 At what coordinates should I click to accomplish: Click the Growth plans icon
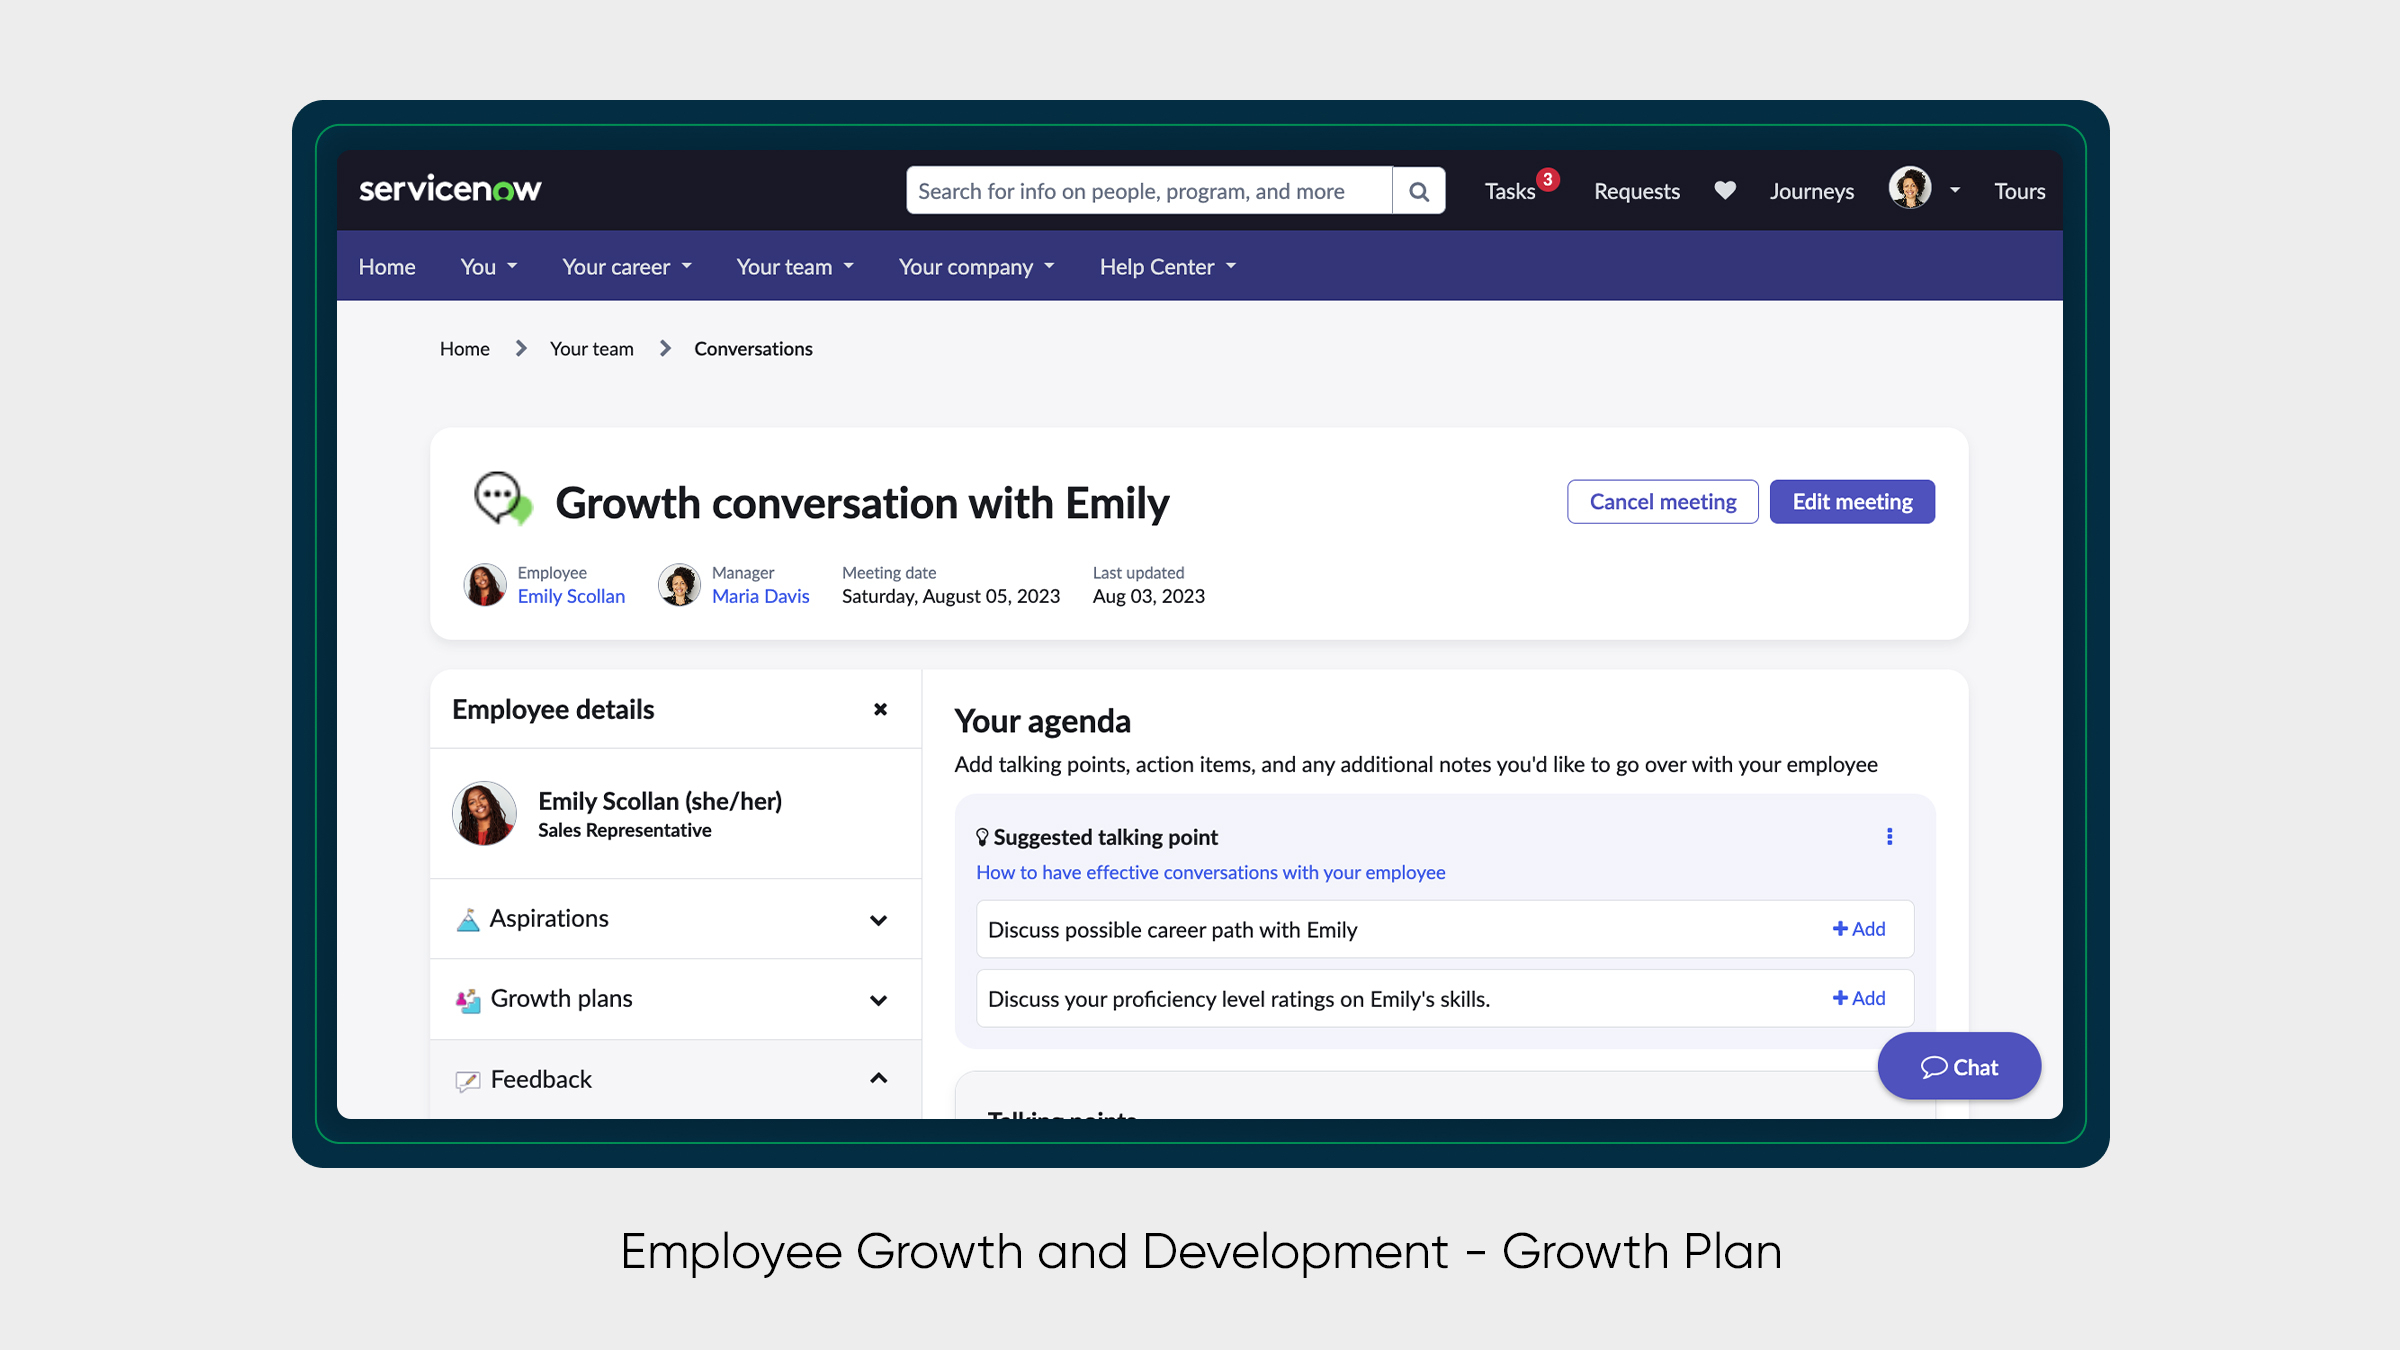467,999
